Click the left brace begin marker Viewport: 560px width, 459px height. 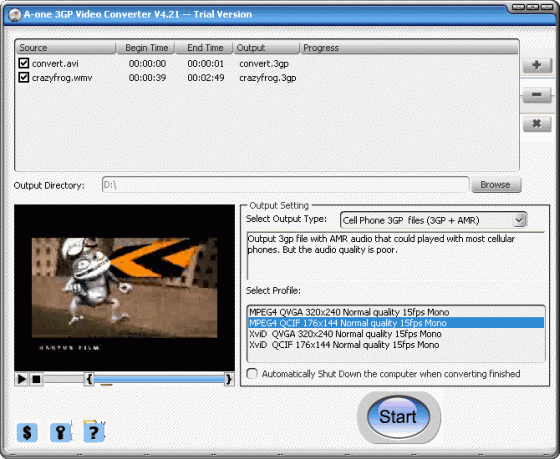tap(89, 379)
